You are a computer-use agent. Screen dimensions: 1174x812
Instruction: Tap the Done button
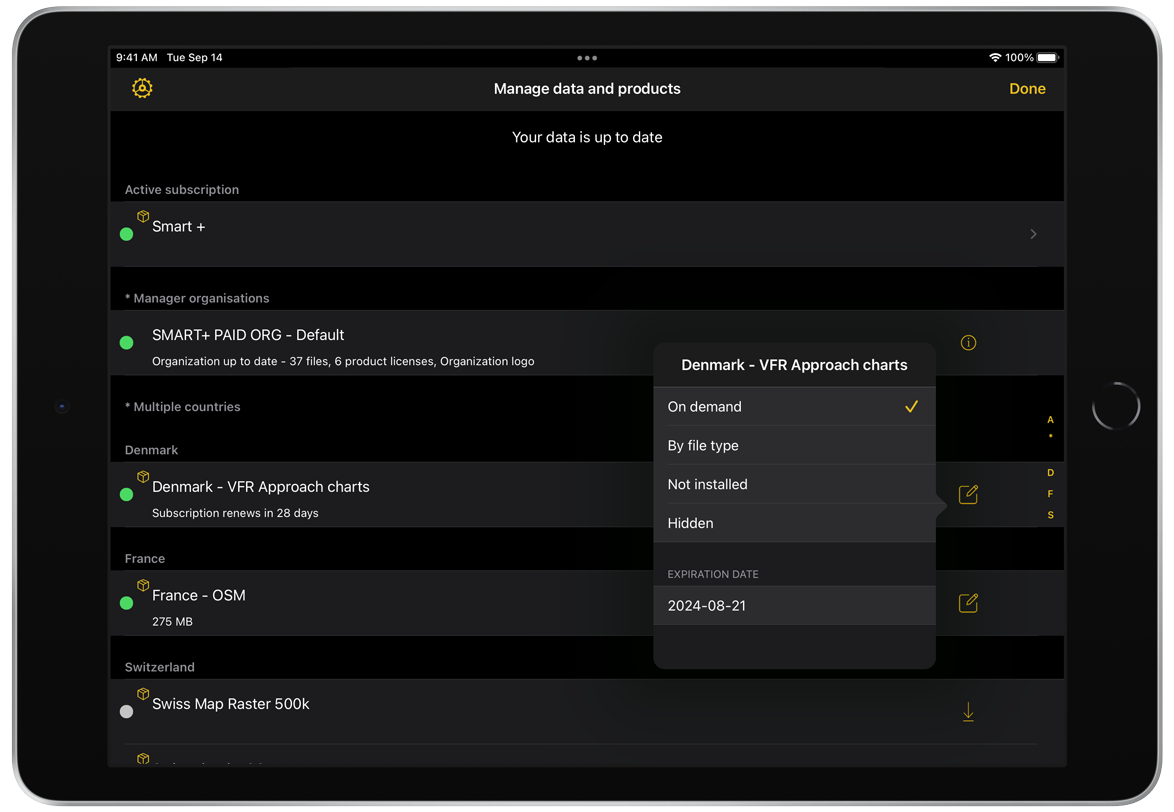point(1027,88)
